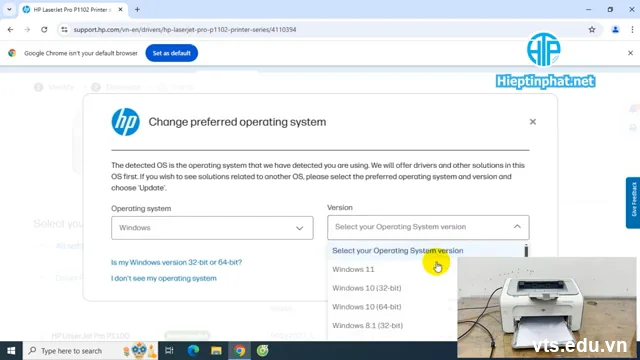Switch to Google Chrome taskbar icon
The height and width of the screenshot is (360, 640).
tap(240, 351)
